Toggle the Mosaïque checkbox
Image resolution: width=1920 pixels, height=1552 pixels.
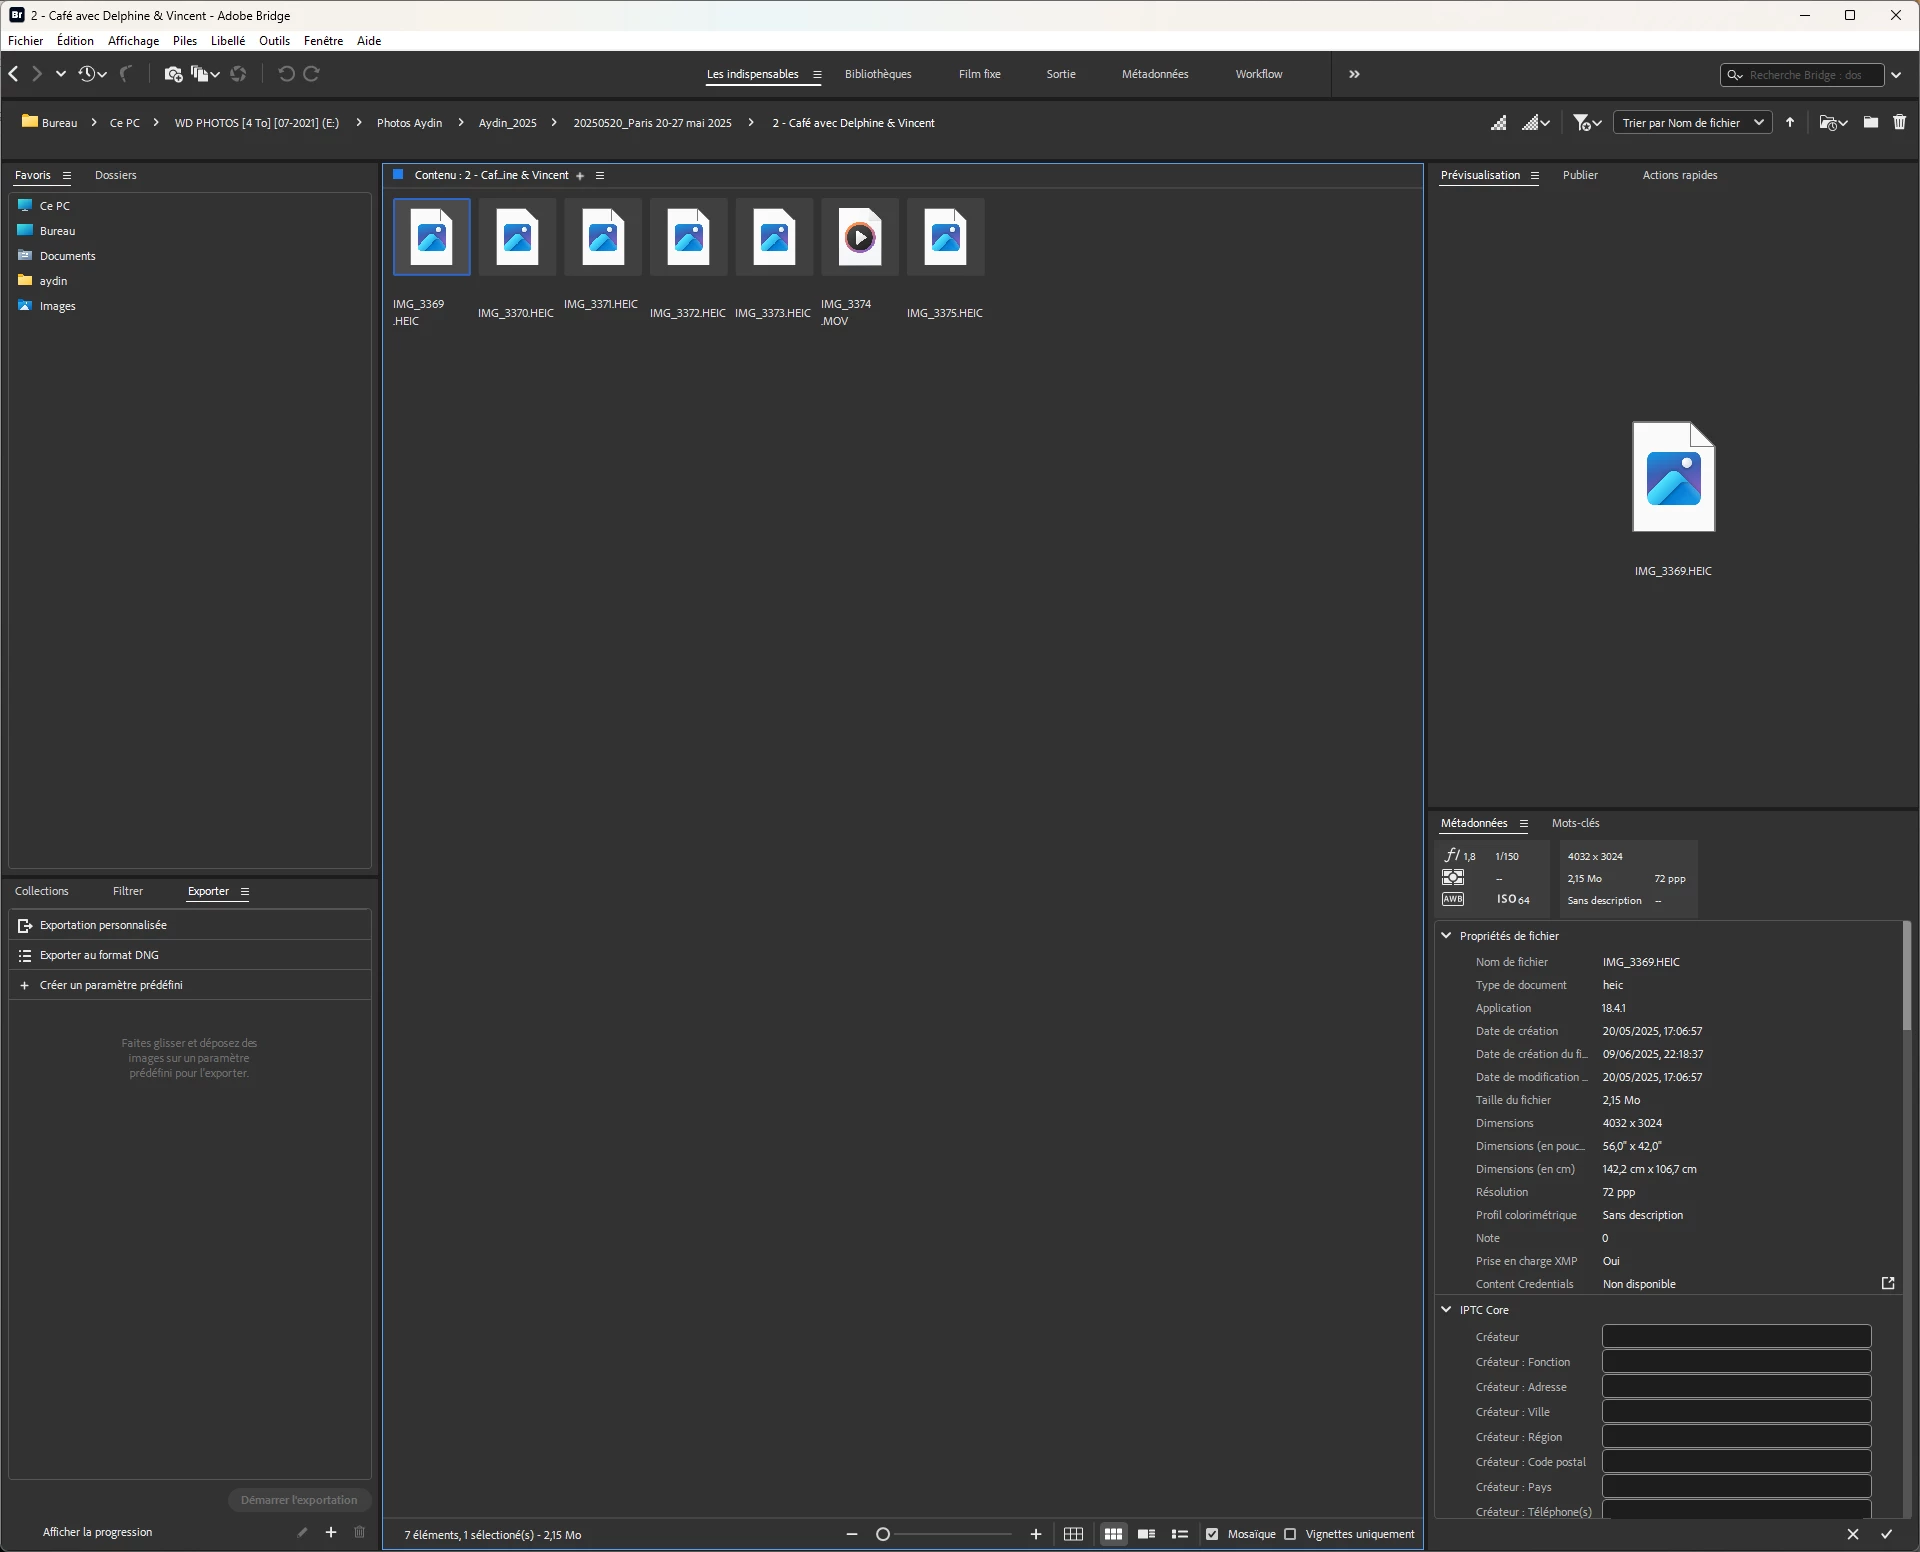(1212, 1534)
